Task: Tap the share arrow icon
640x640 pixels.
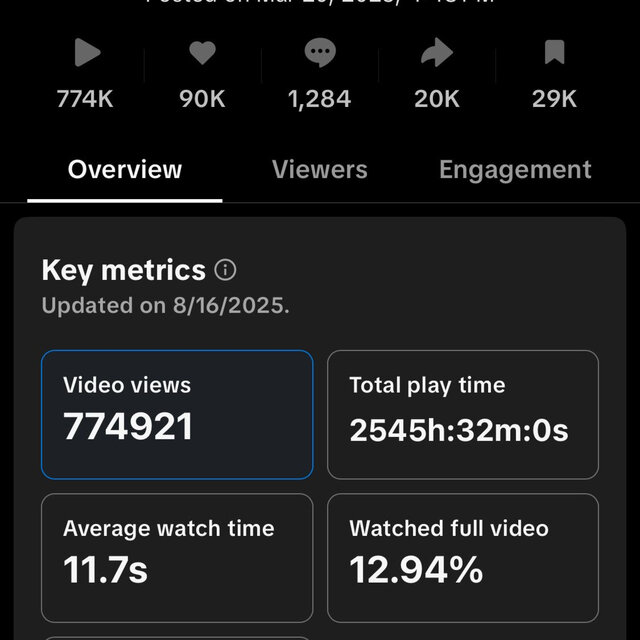Action: click(437, 52)
